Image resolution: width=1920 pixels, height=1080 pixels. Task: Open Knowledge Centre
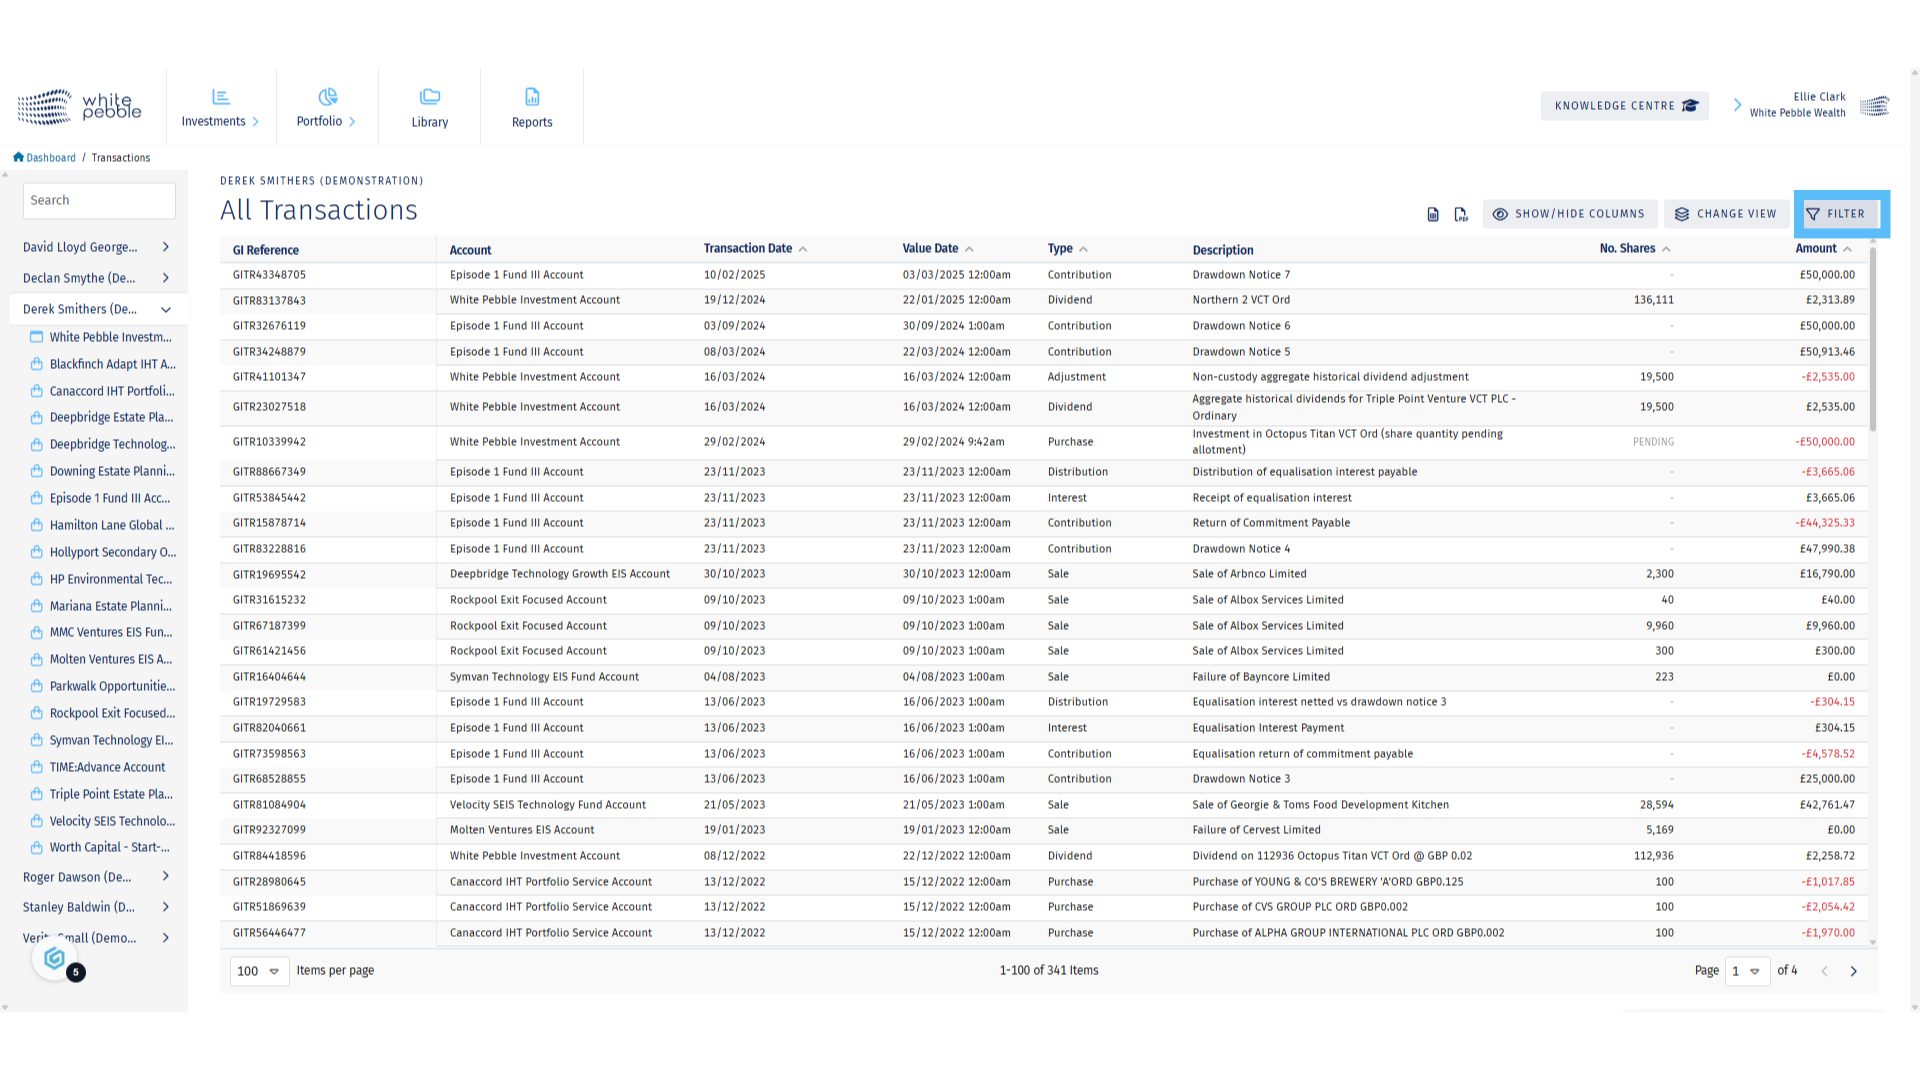[1625, 106]
